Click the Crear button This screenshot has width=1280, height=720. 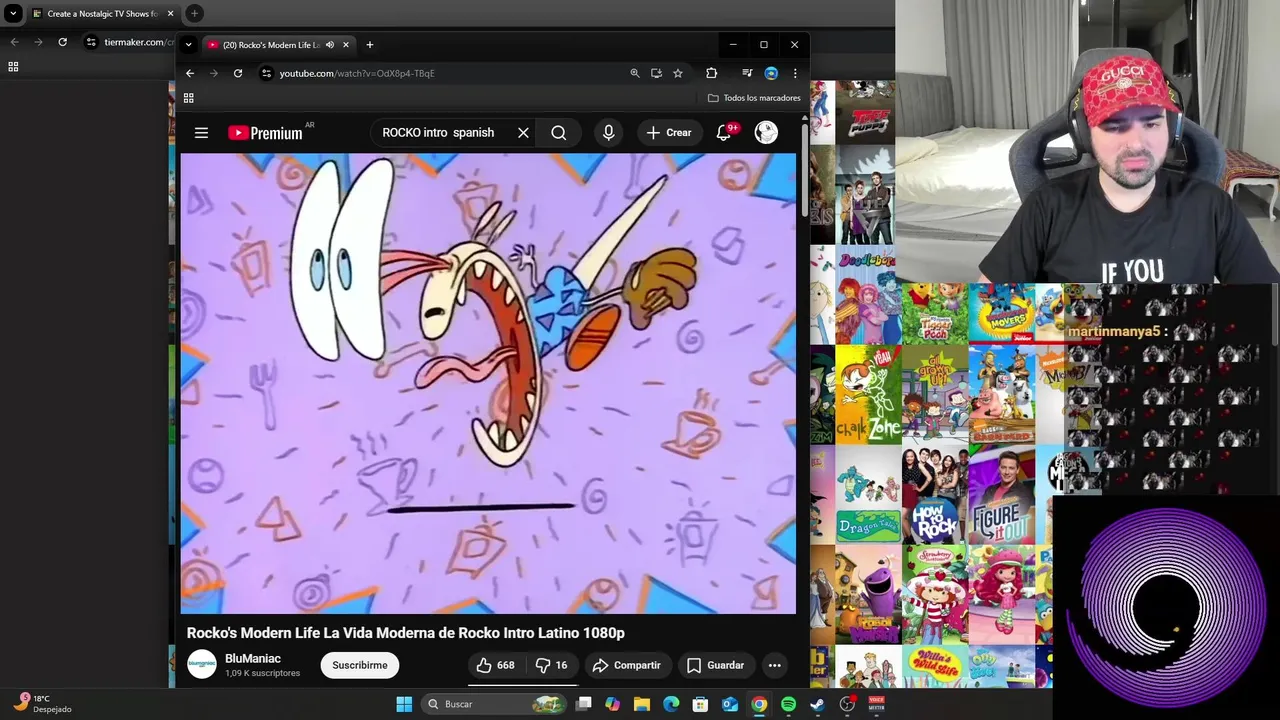coord(669,132)
